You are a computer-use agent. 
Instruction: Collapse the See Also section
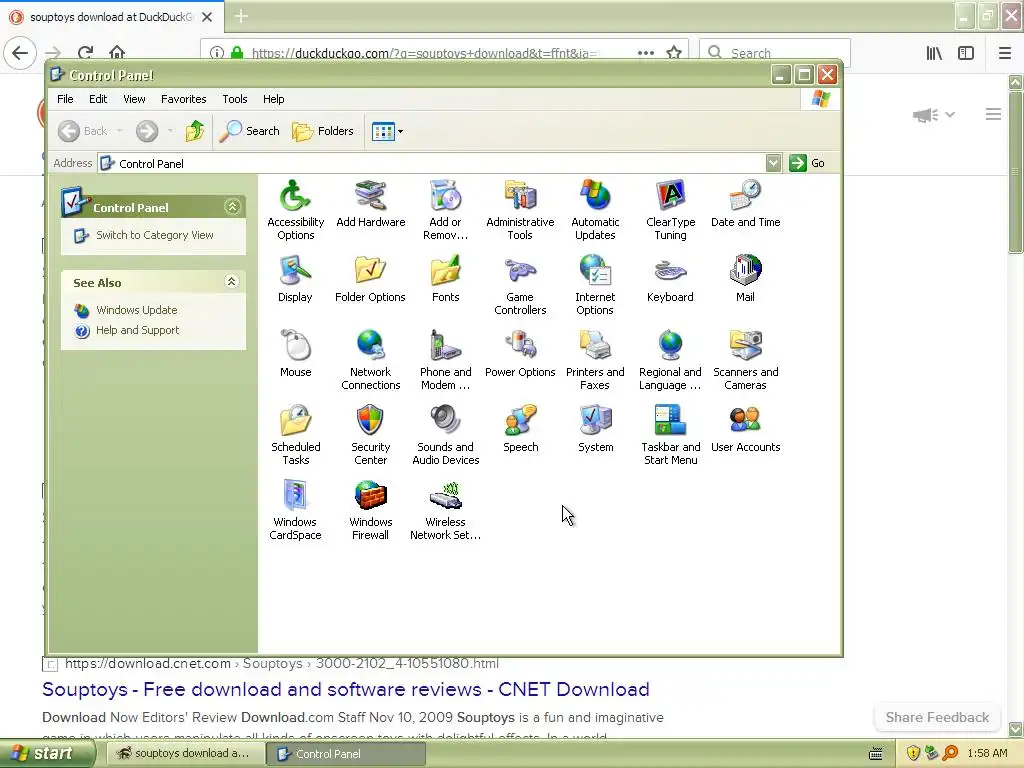231,281
